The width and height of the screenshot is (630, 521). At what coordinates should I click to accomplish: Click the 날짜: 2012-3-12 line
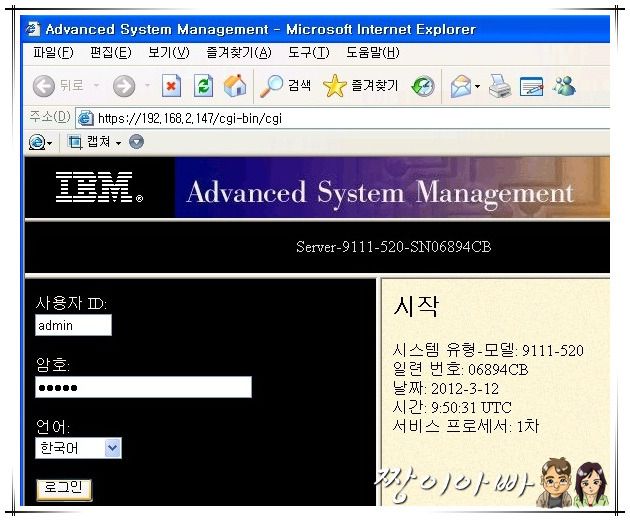[446, 388]
